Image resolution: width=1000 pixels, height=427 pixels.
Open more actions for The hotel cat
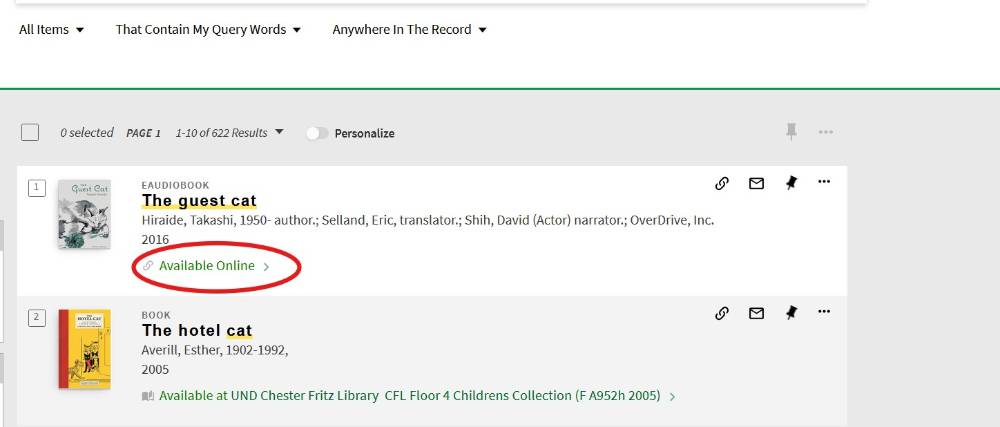point(824,312)
